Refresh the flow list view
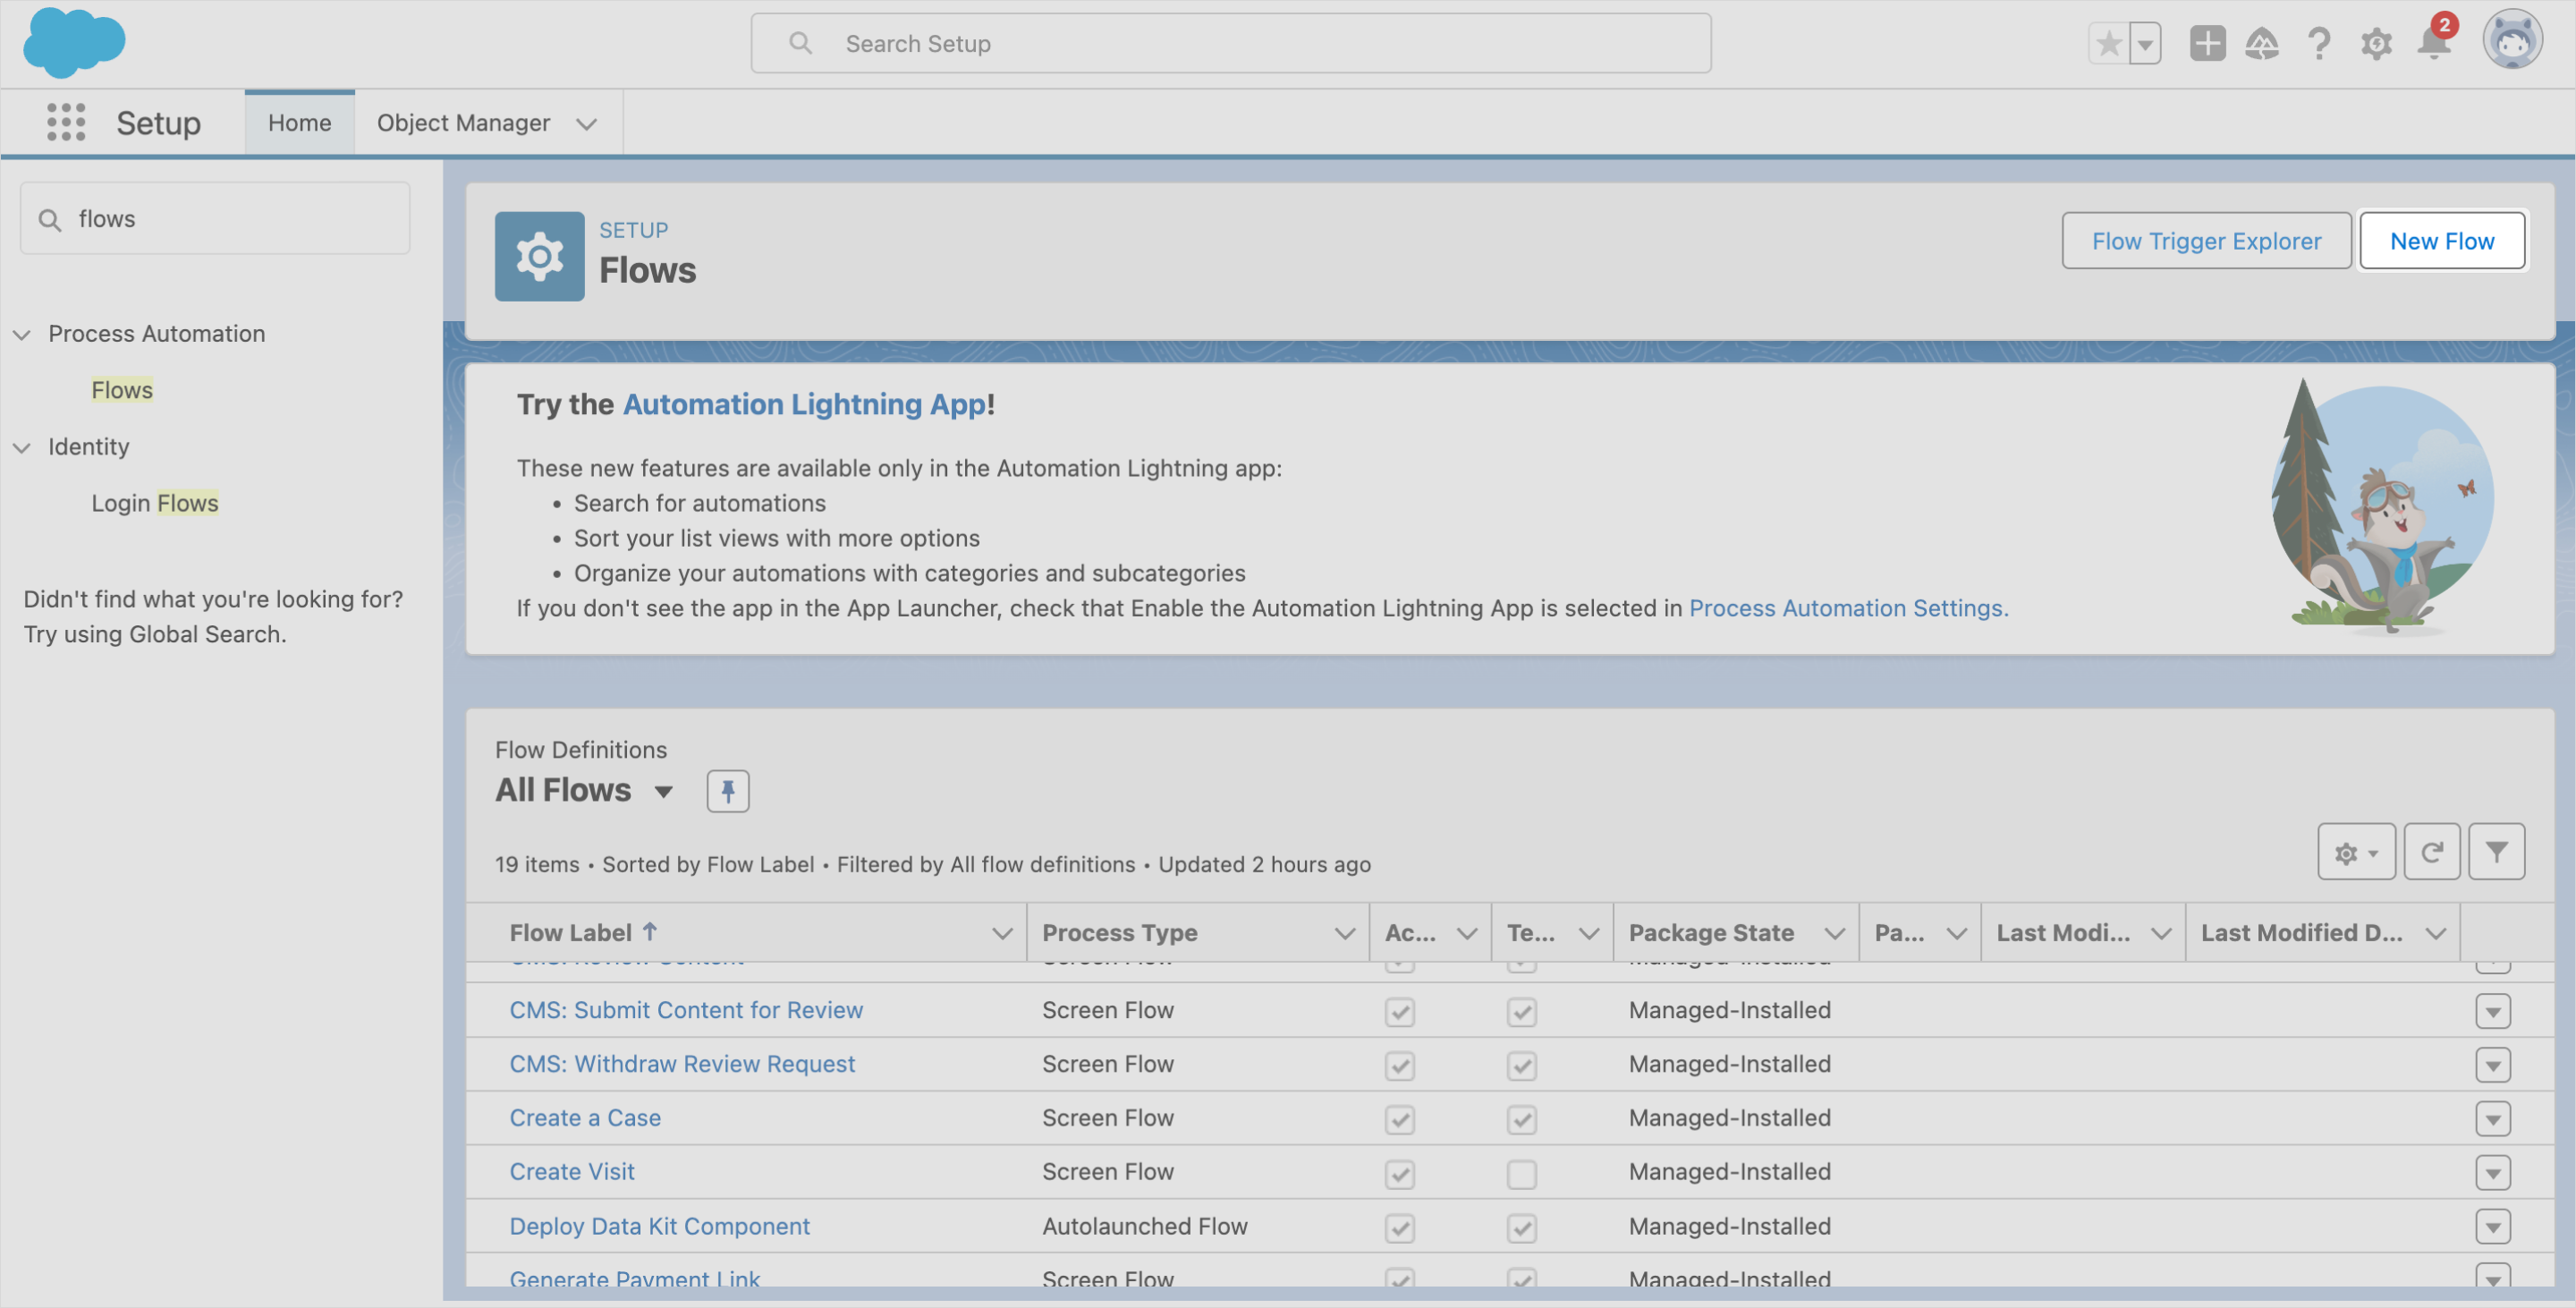 [x=2432, y=851]
